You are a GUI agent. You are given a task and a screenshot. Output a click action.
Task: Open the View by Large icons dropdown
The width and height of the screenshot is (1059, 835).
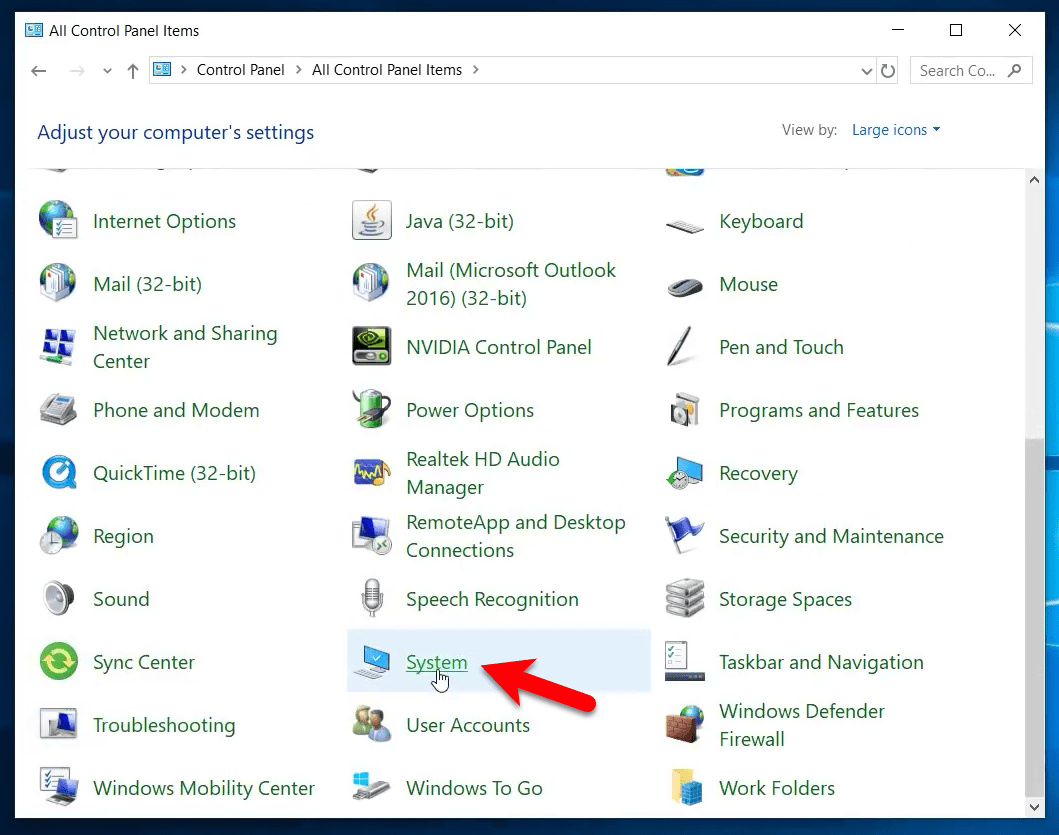click(896, 130)
